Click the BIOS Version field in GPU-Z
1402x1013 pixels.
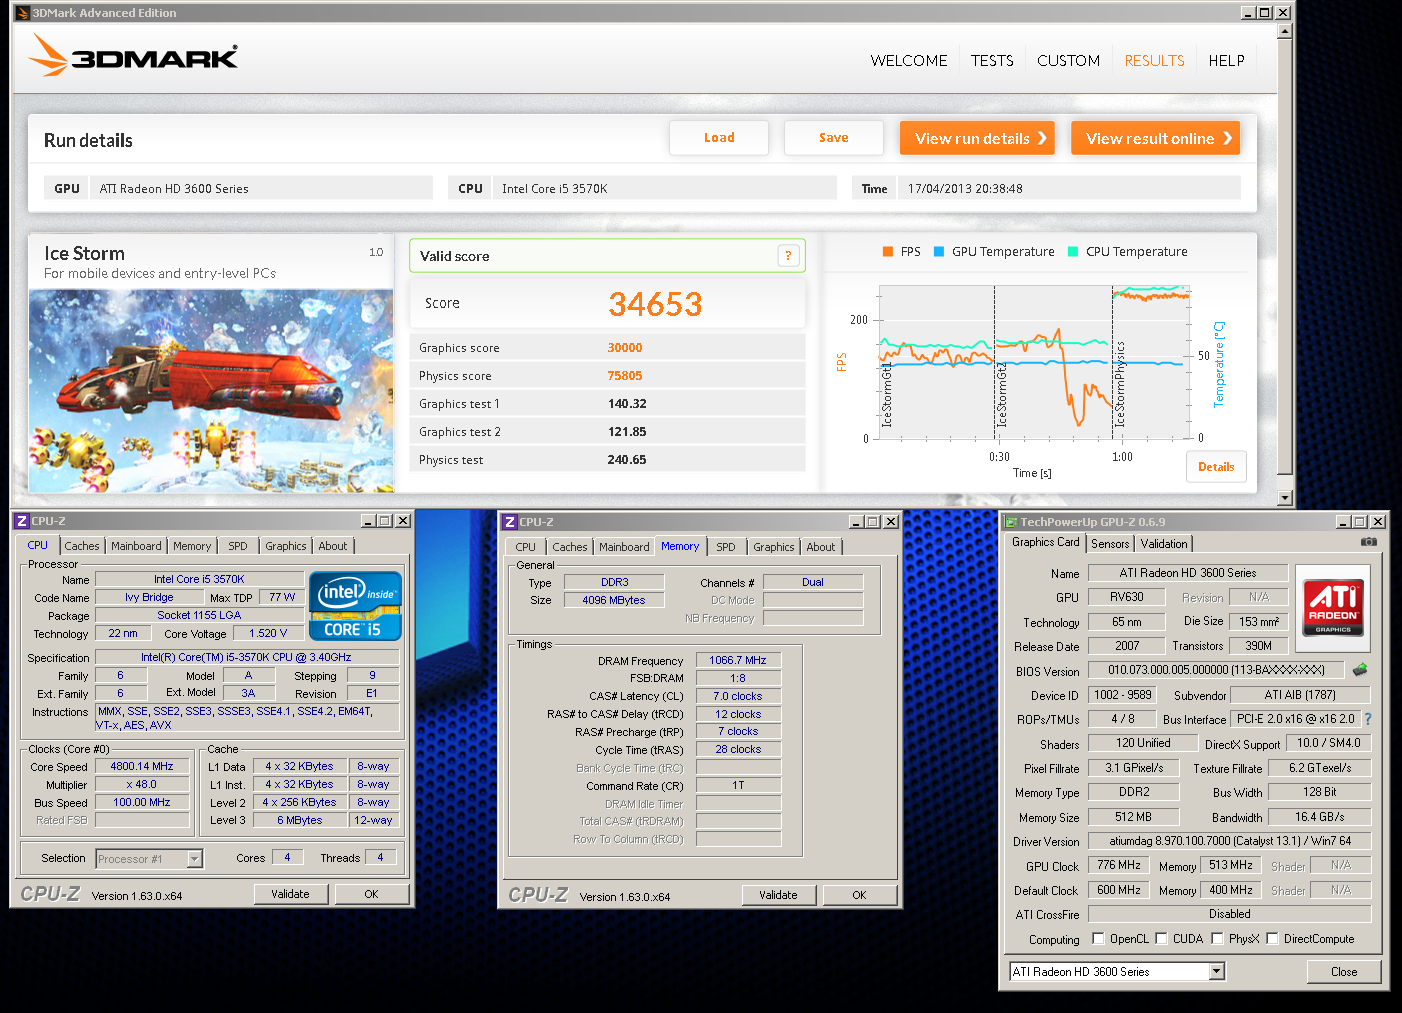pyautogui.click(x=1216, y=670)
